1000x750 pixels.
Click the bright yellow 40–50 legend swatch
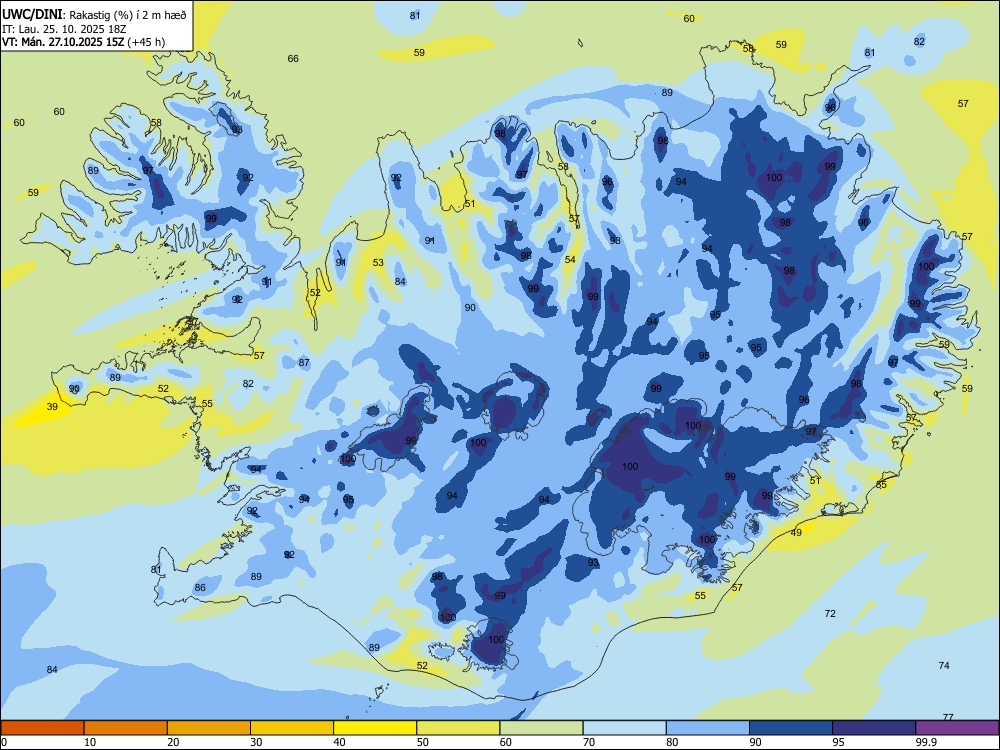pos(375,728)
